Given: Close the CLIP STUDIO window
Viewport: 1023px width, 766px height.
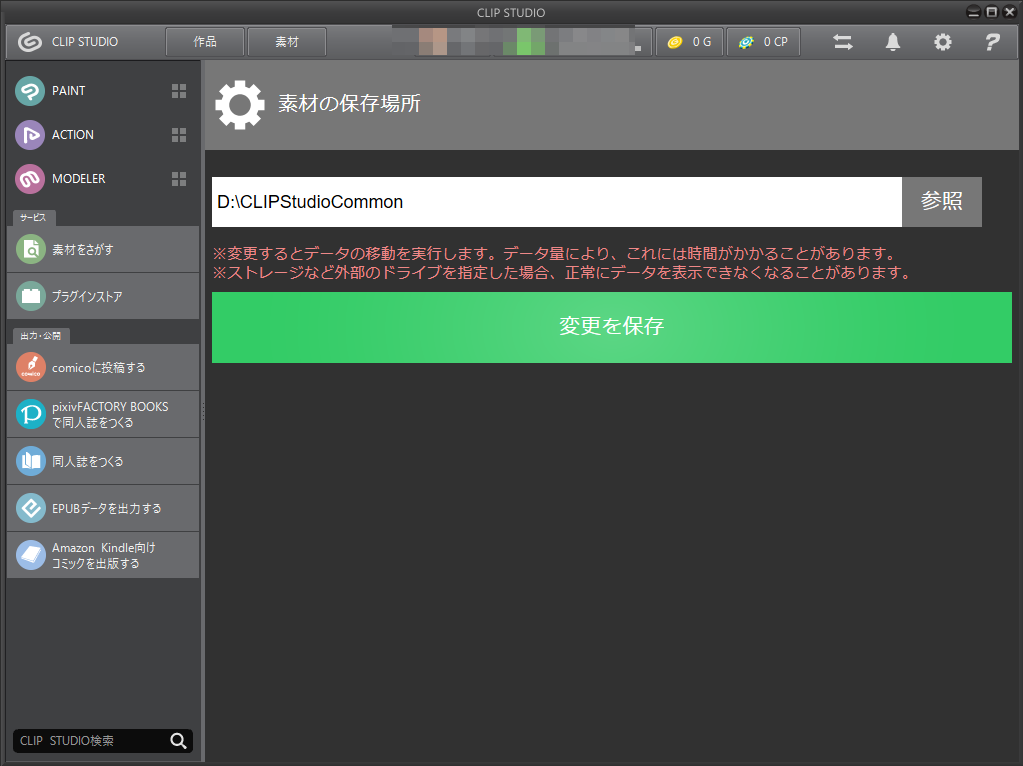Looking at the screenshot, I should point(1009,12).
